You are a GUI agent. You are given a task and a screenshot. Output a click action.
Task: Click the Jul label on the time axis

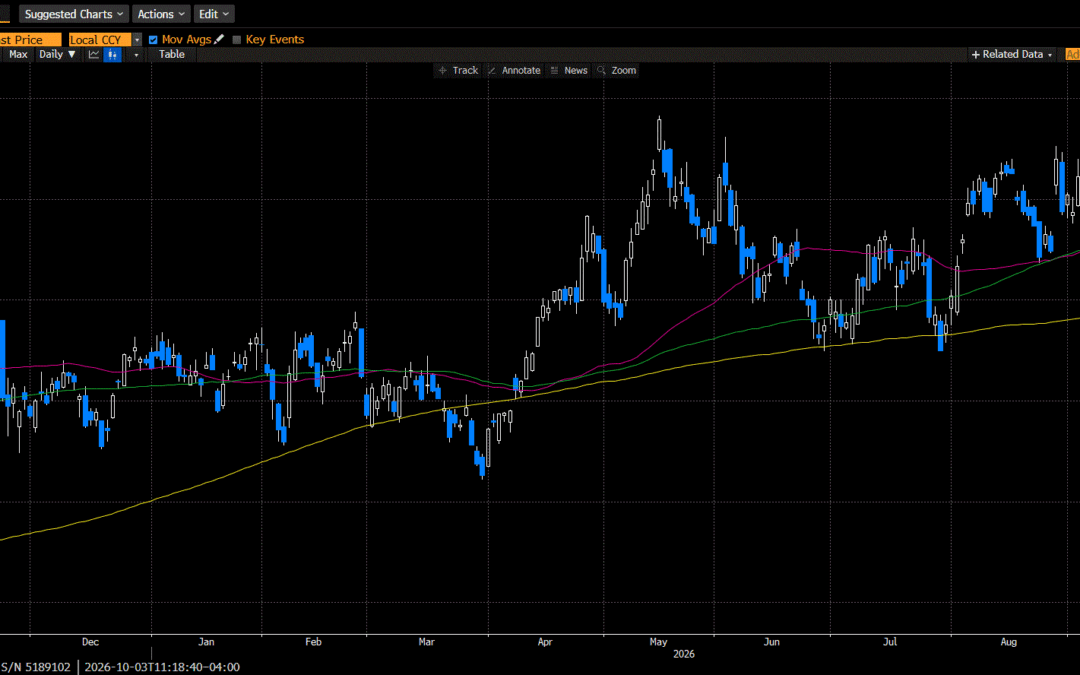tap(890, 642)
